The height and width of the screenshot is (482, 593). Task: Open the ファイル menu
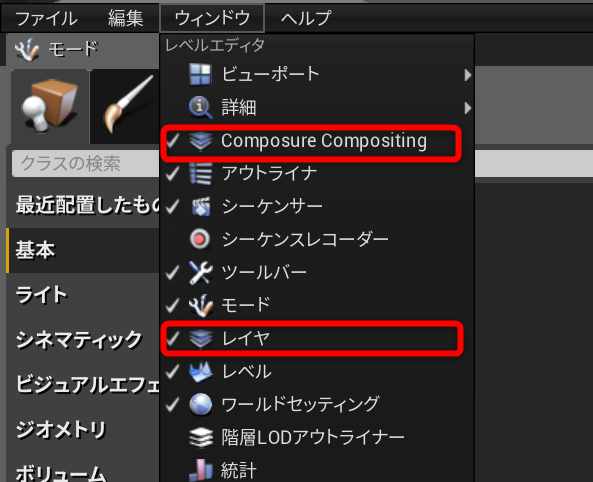tap(46, 18)
